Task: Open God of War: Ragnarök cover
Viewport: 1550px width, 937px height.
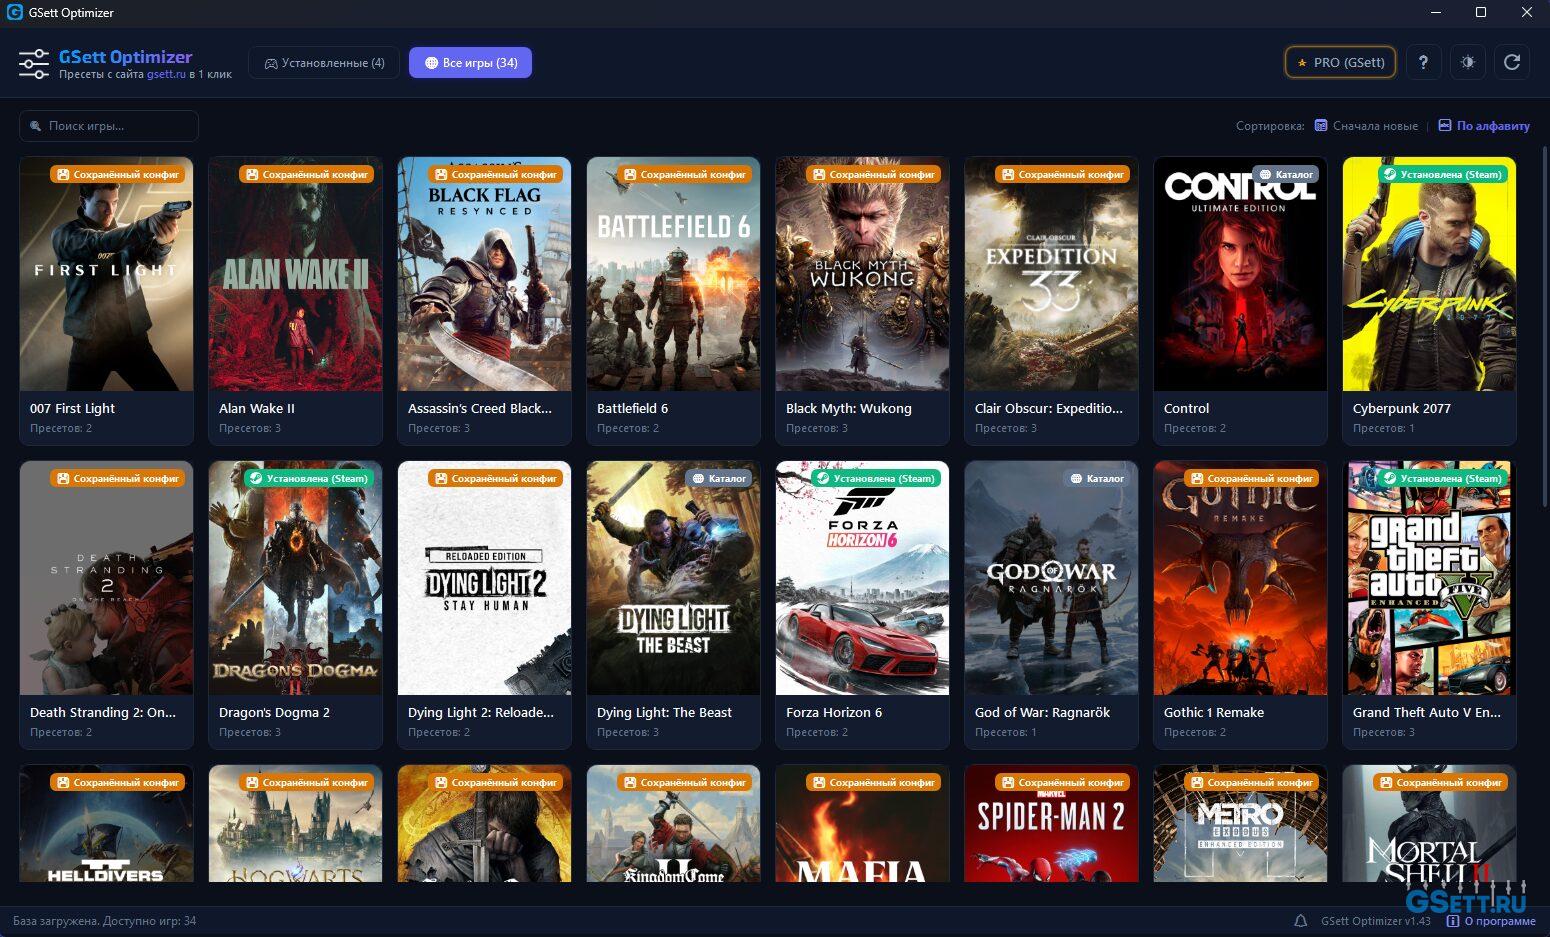Action: (1051, 578)
